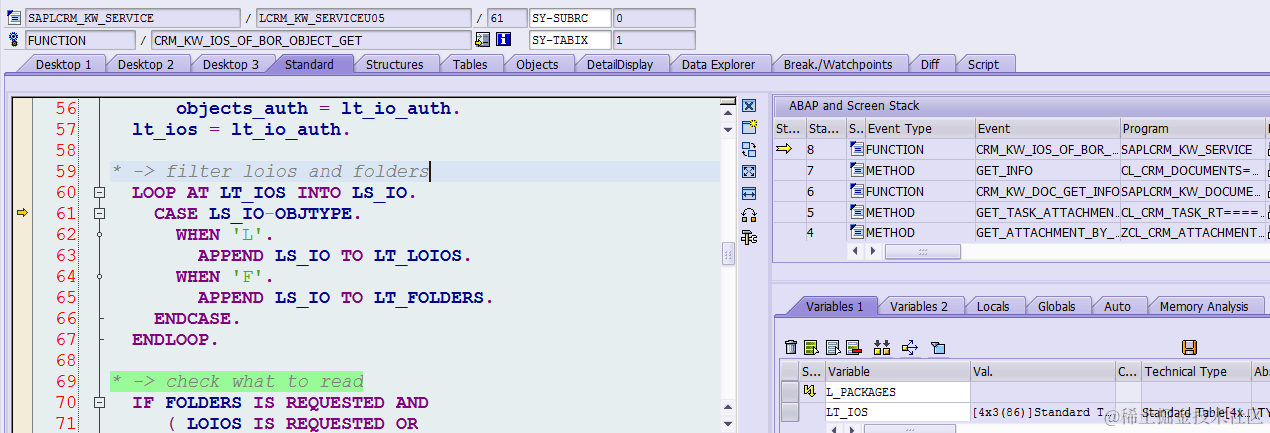Click the blue information icon in header
The height and width of the screenshot is (433, 1270).
pyautogui.click(x=503, y=40)
